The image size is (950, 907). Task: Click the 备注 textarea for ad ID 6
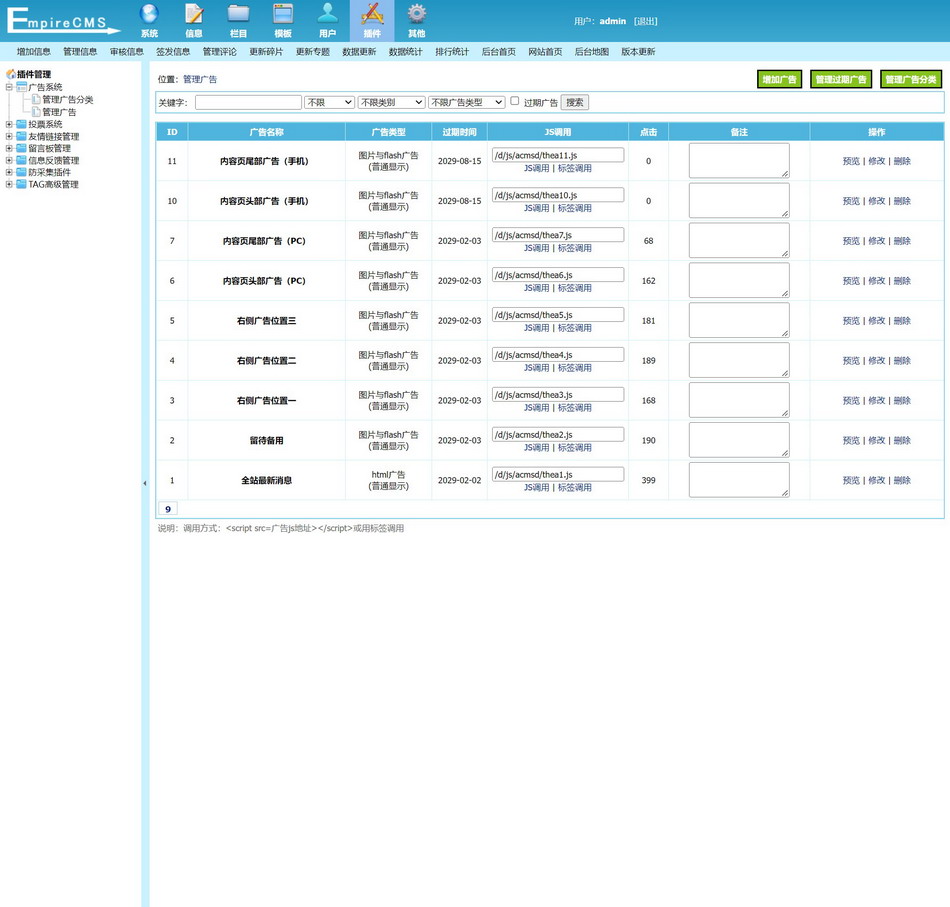[x=739, y=281]
